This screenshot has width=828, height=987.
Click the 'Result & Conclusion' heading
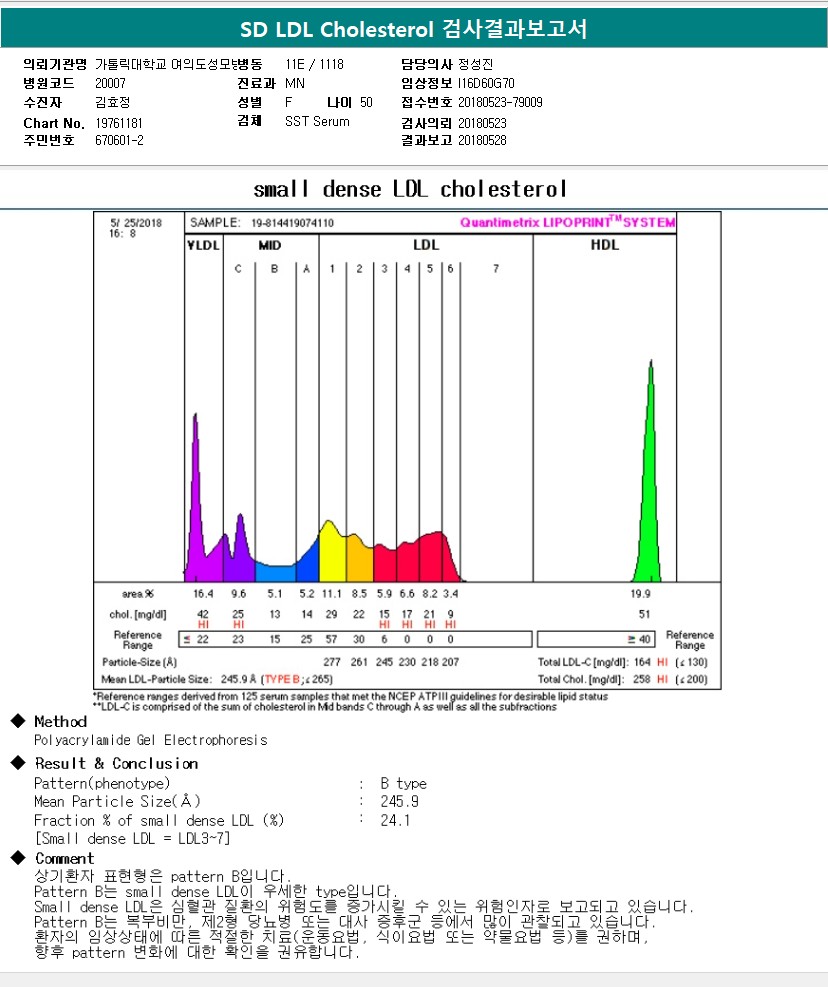(116, 764)
